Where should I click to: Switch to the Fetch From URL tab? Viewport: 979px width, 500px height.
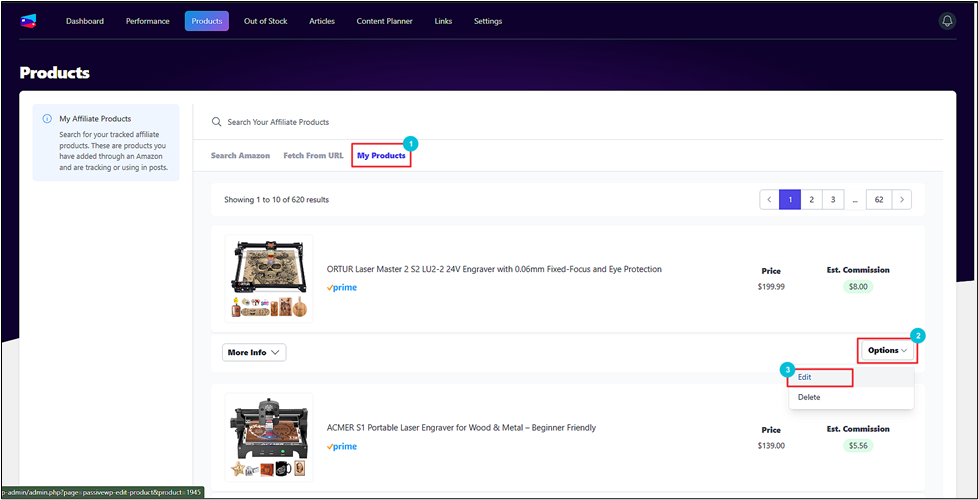point(313,156)
